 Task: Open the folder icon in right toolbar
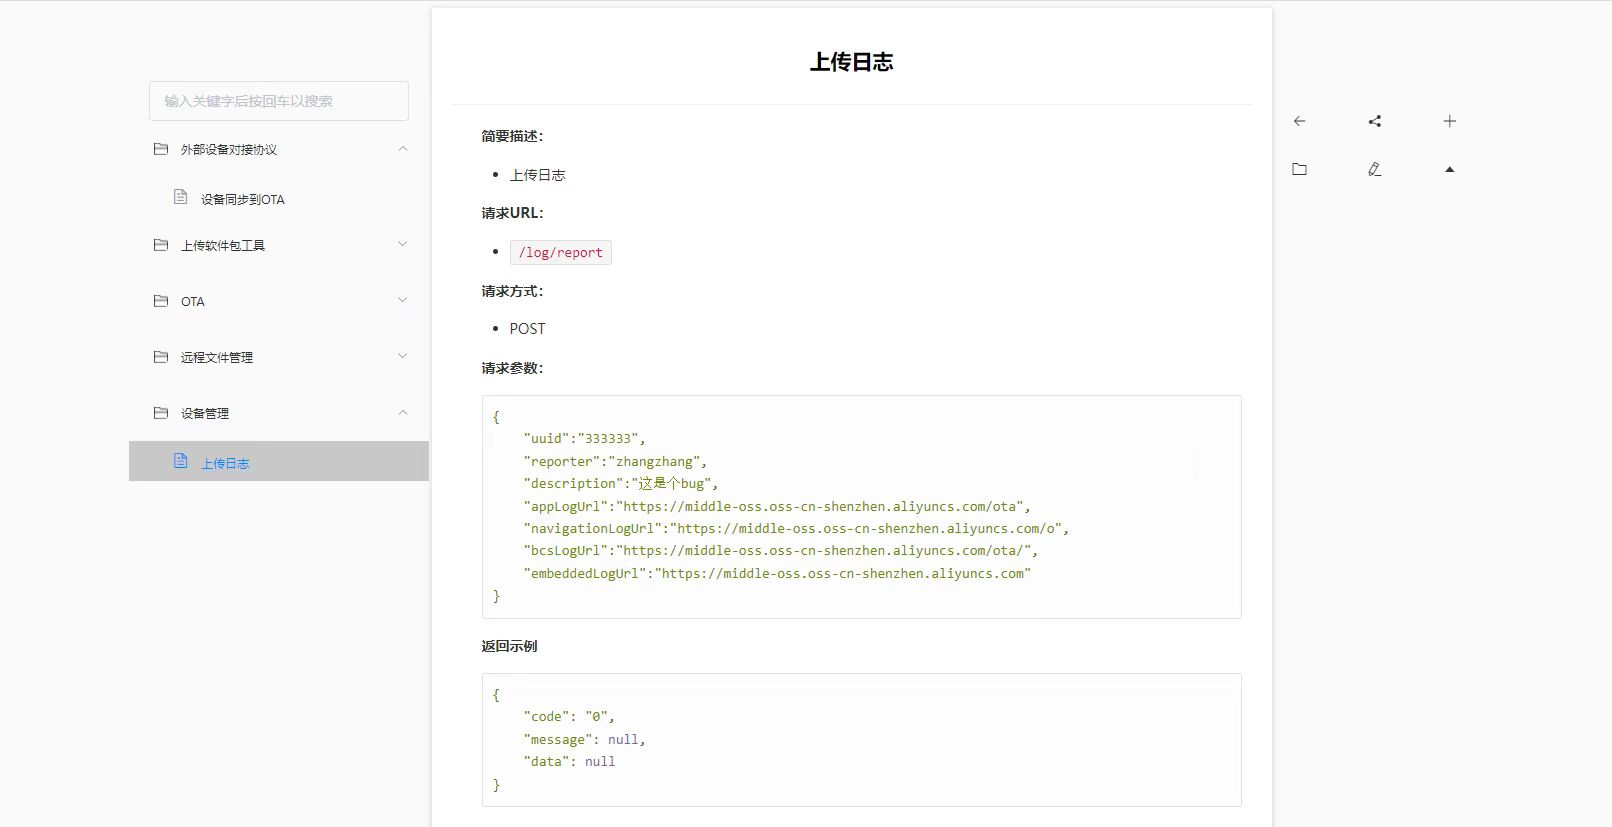(x=1299, y=169)
